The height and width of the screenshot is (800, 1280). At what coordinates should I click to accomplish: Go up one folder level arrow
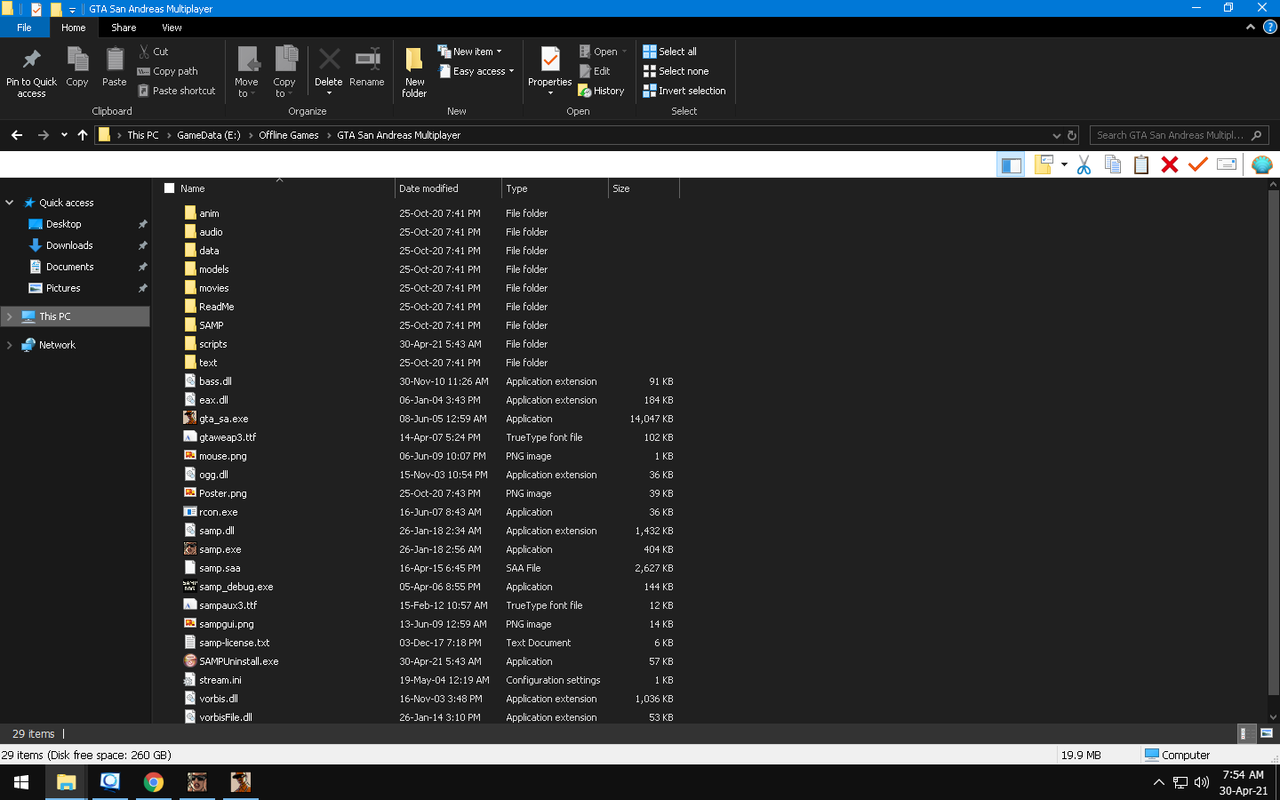(x=82, y=135)
